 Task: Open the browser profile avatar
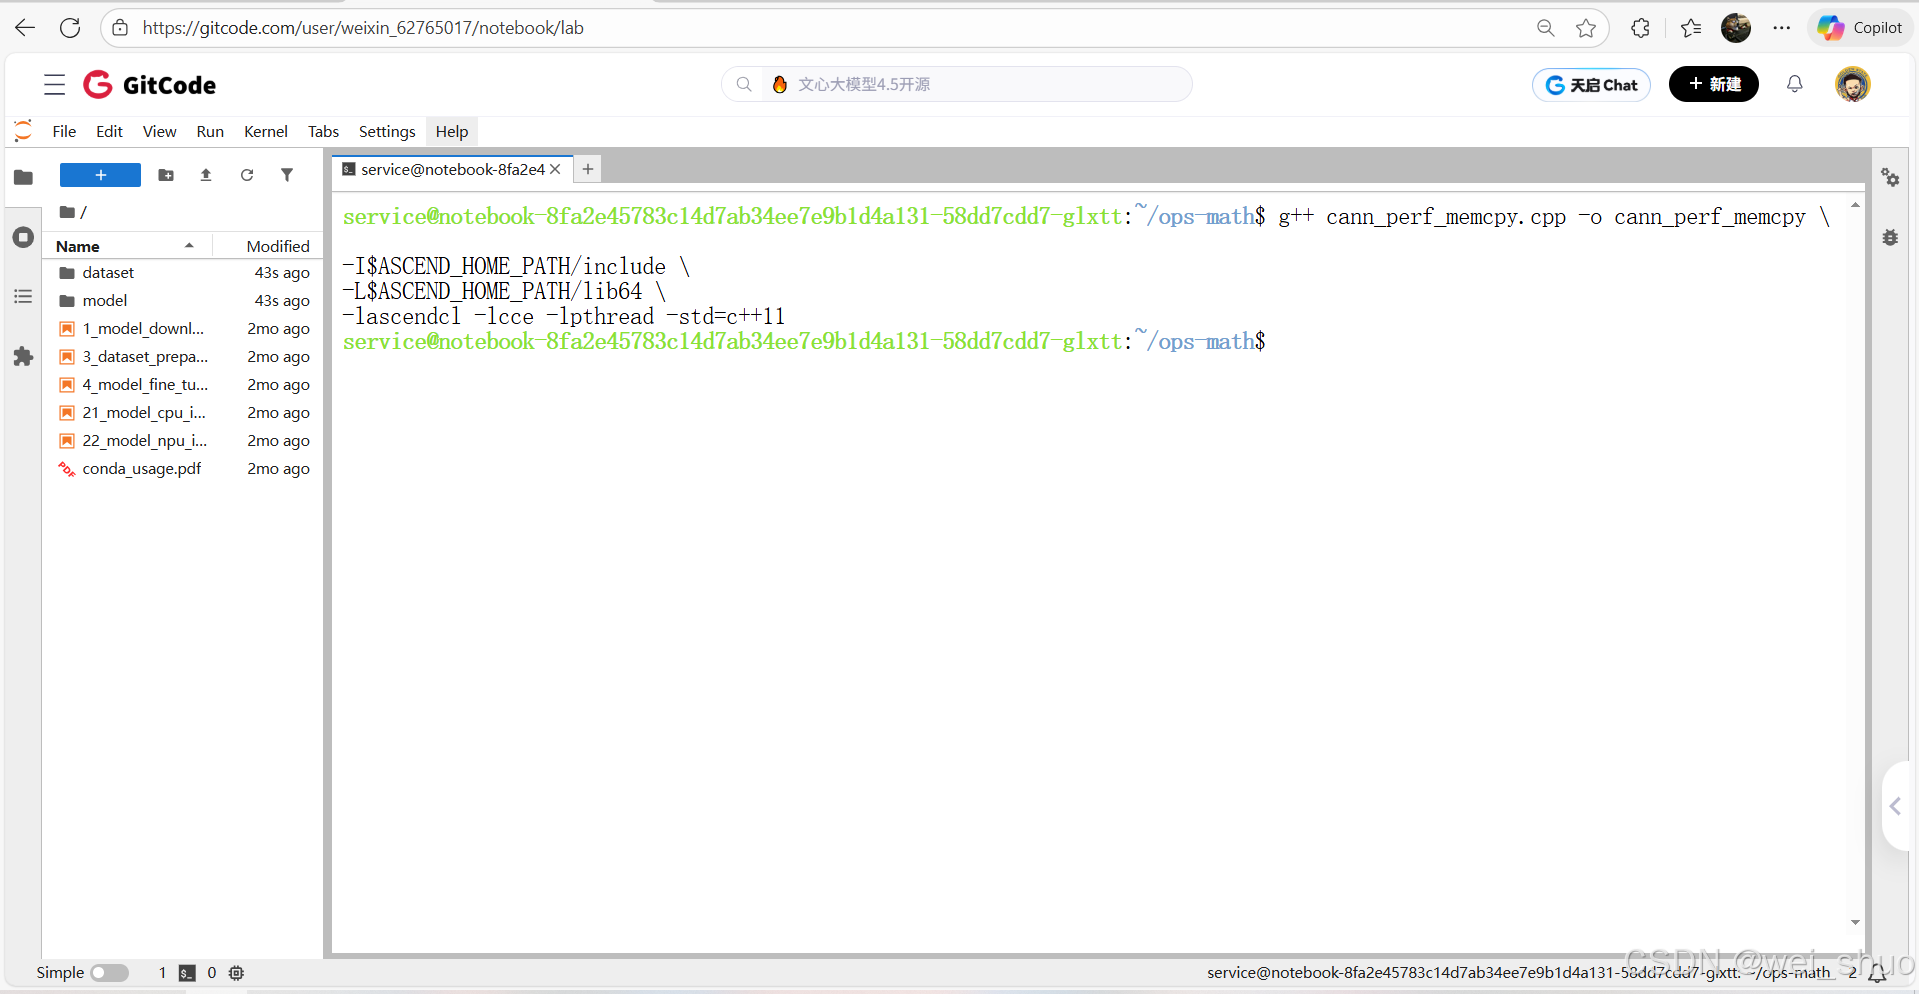(1736, 28)
